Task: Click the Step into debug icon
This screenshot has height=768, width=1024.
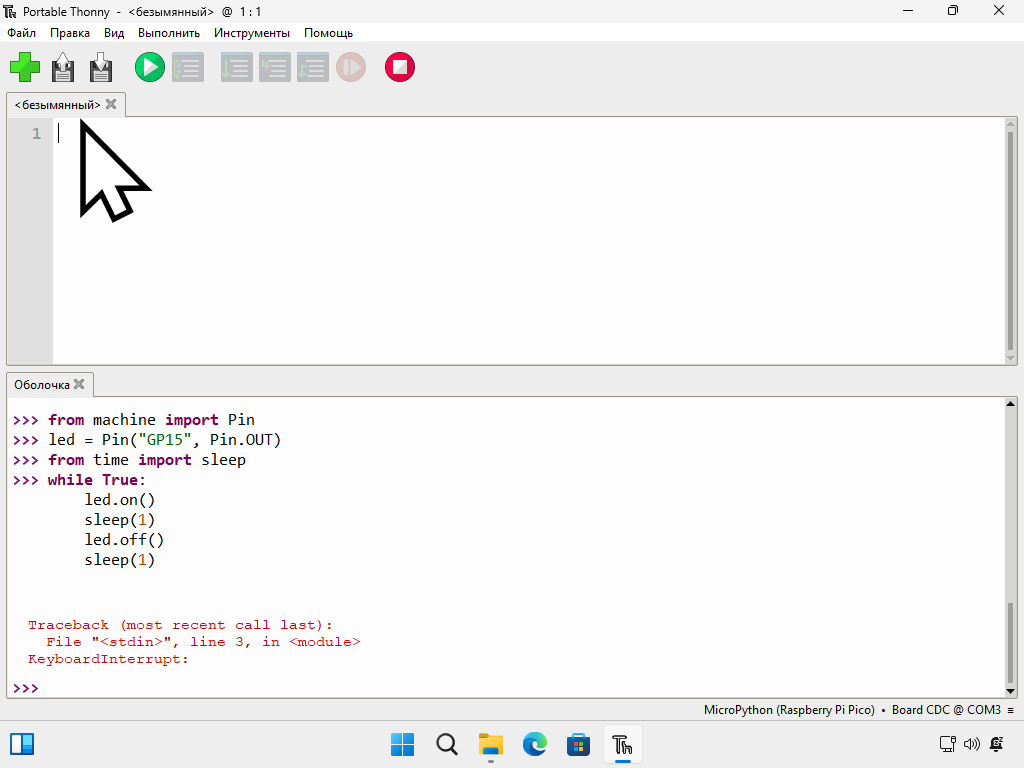Action: pyautogui.click(x=275, y=67)
